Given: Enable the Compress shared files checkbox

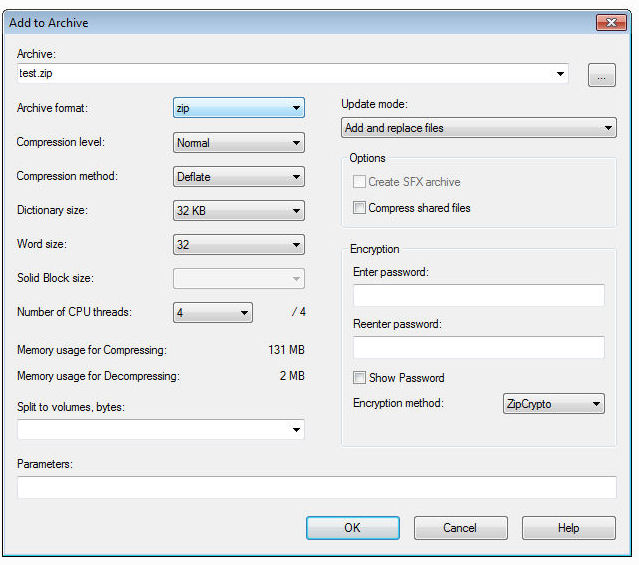Looking at the screenshot, I should pyautogui.click(x=359, y=207).
